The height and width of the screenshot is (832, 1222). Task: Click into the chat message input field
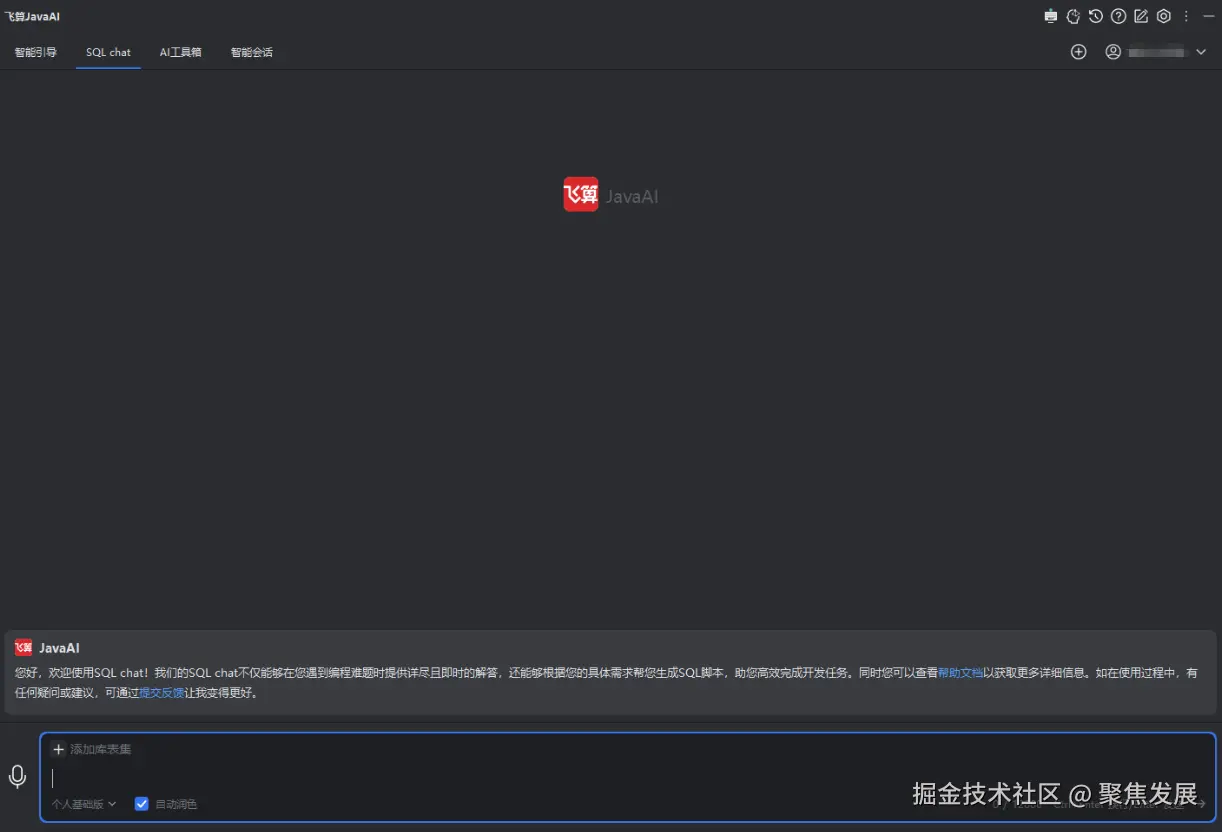(x=628, y=777)
